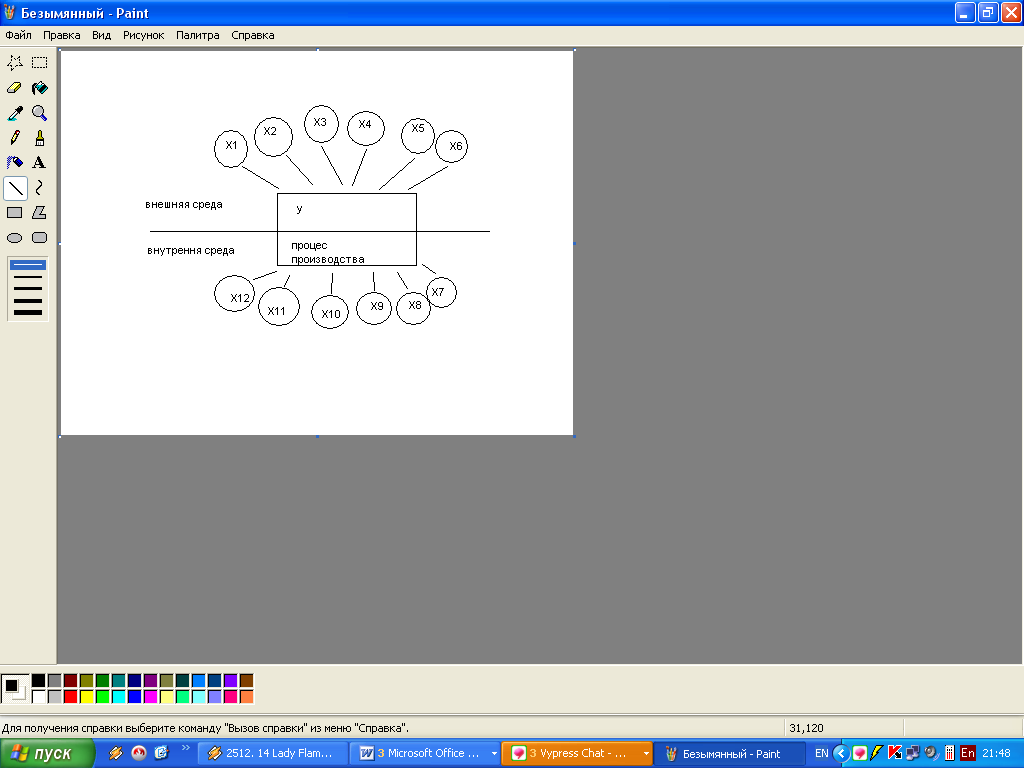Open the Справка menu
Image resolution: width=1024 pixels, height=768 pixels.
253,35
